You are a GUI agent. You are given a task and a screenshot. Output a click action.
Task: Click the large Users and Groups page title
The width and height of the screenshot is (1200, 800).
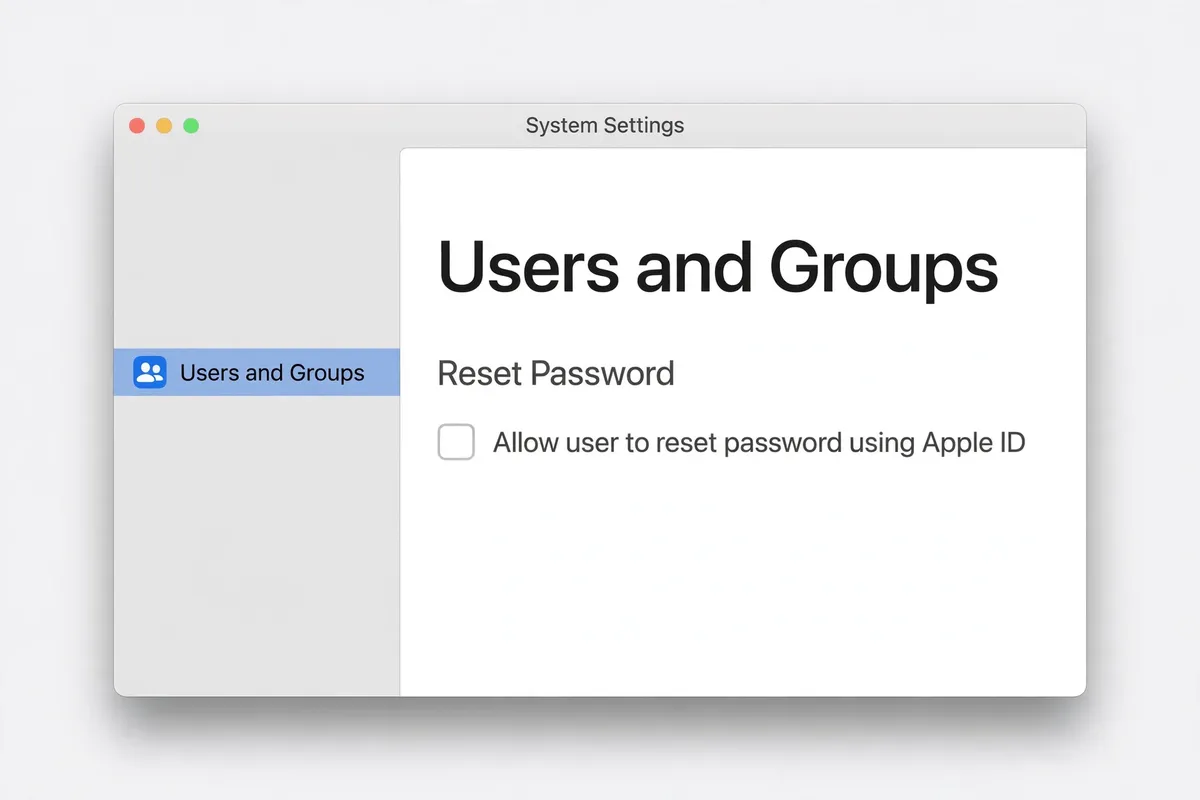pos(718,267)
